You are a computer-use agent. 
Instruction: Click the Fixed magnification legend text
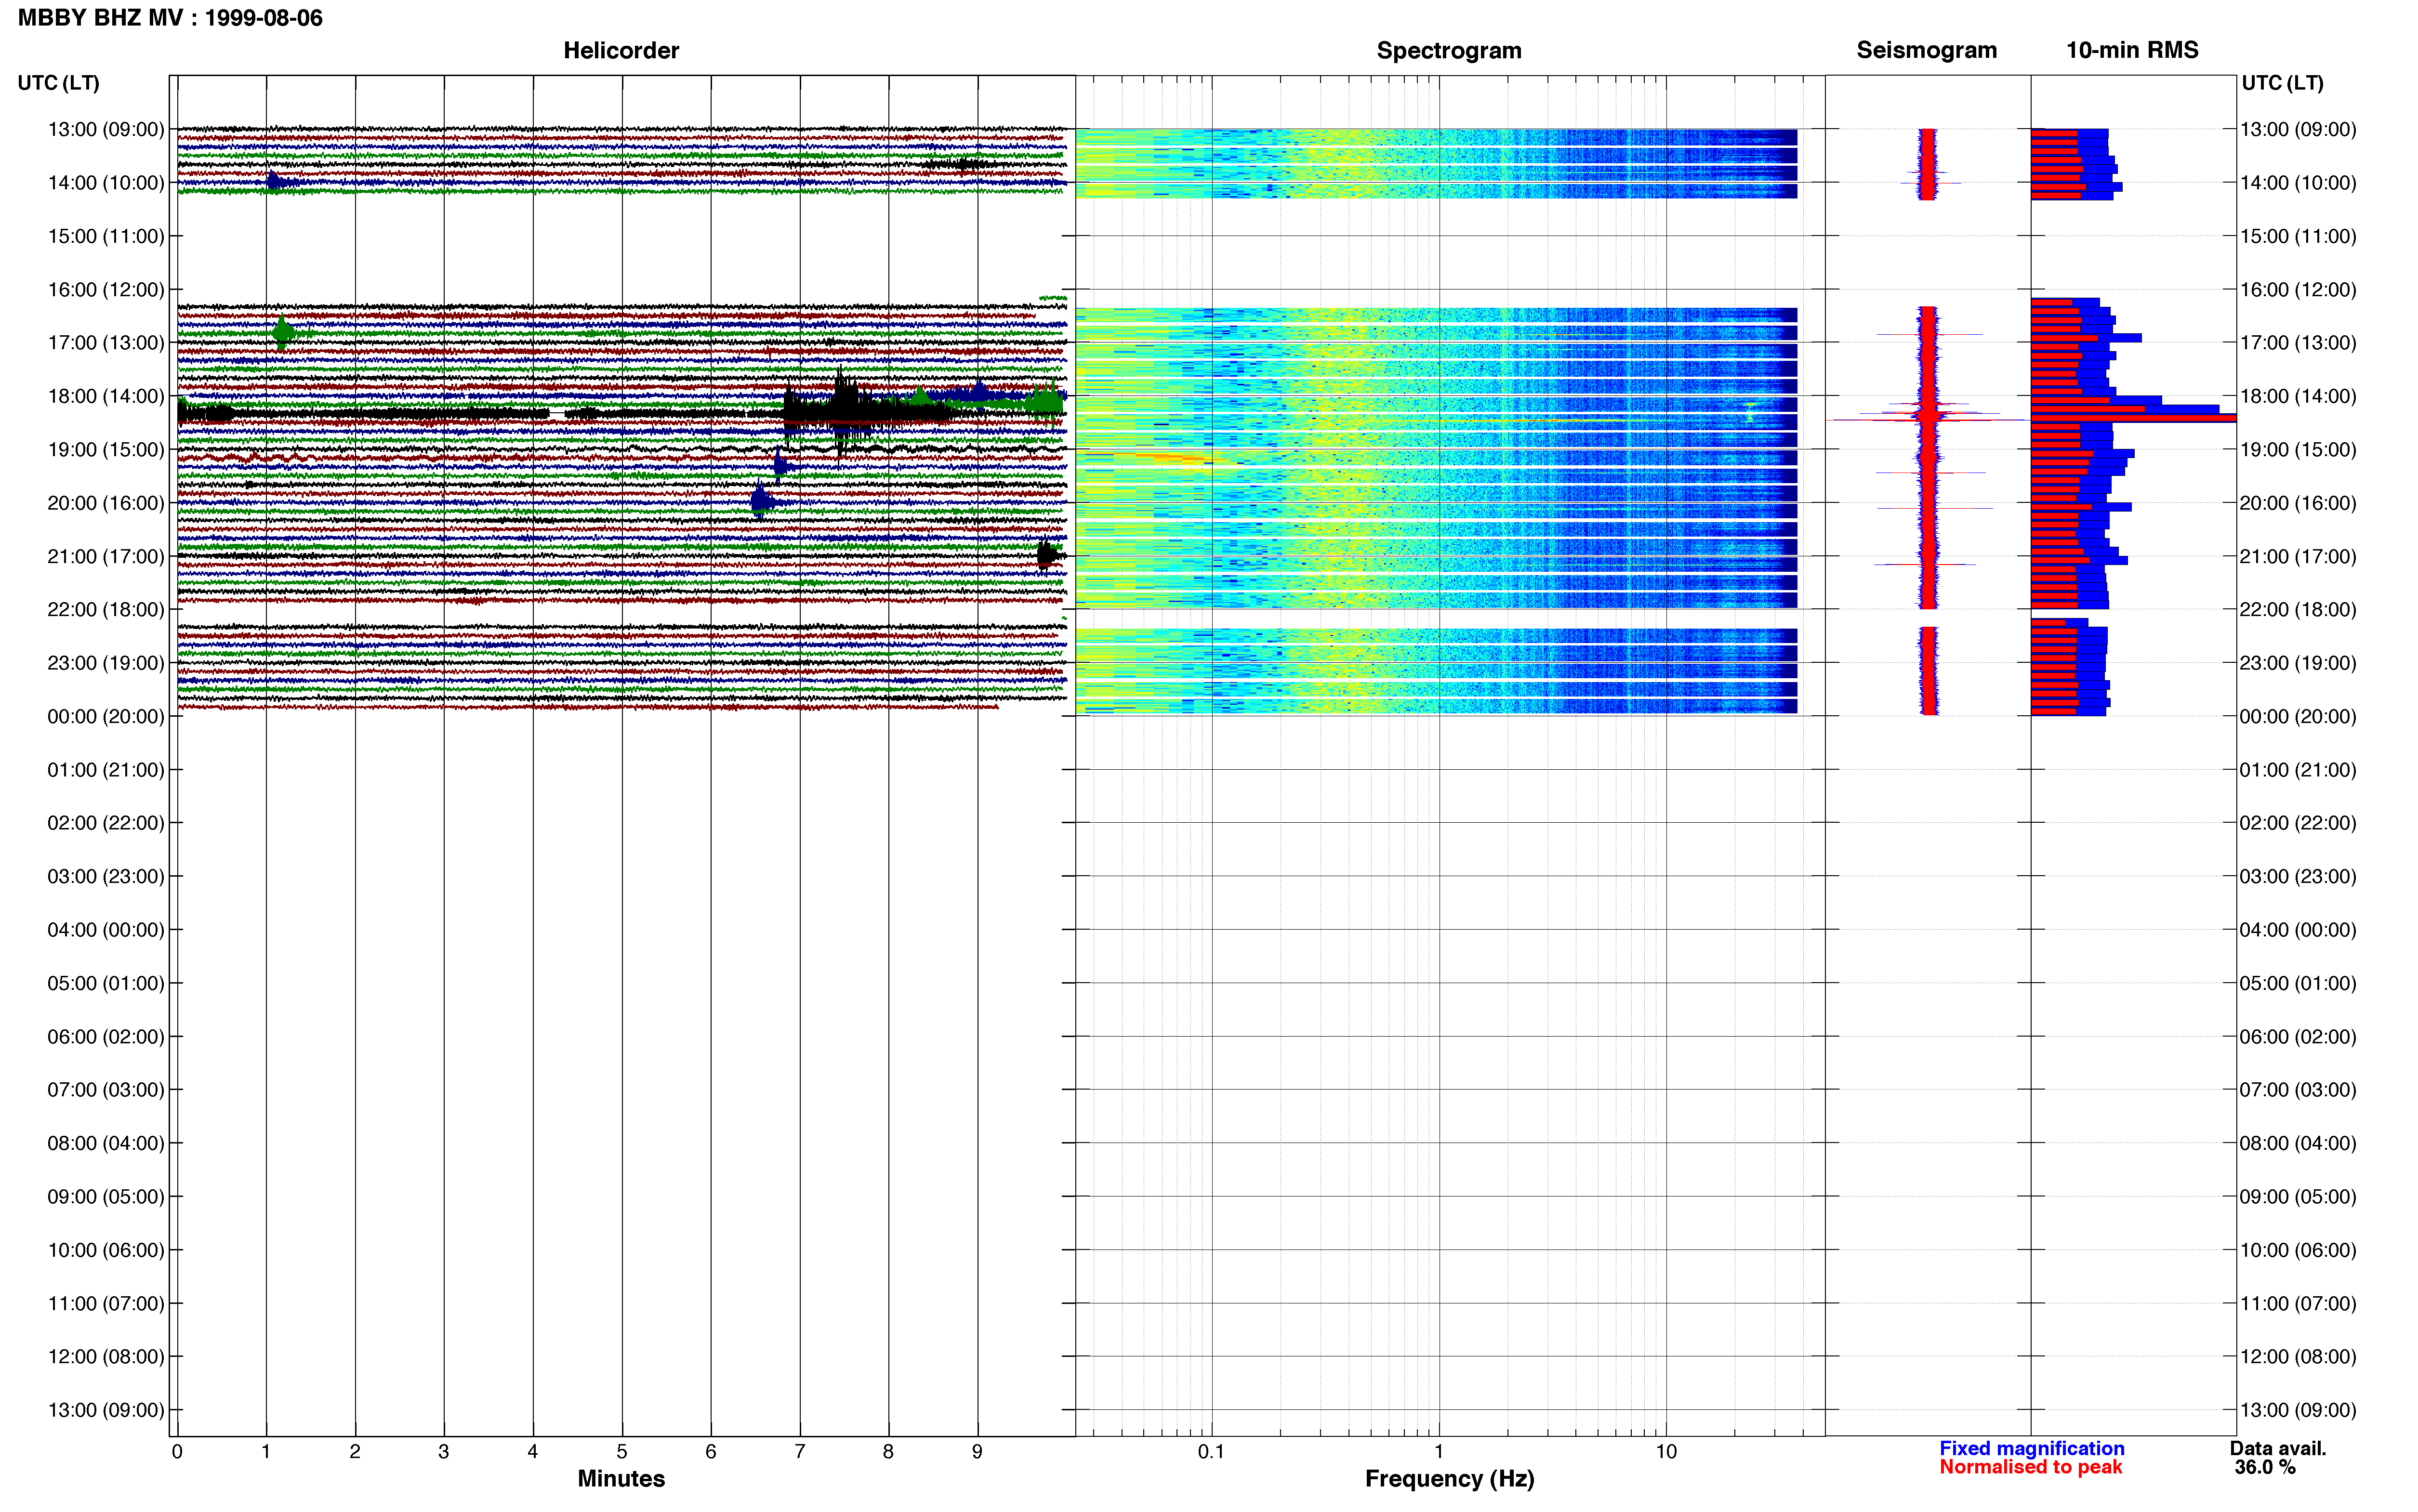(2031, 1448)
